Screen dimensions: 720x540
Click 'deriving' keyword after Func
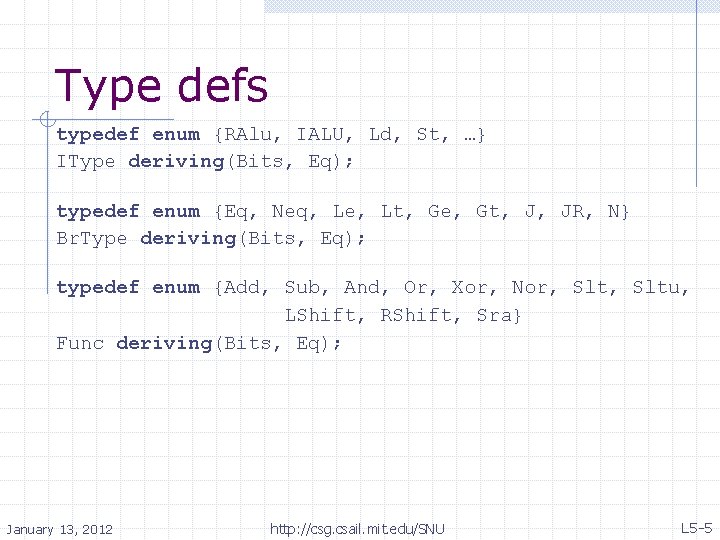point(164,344)
